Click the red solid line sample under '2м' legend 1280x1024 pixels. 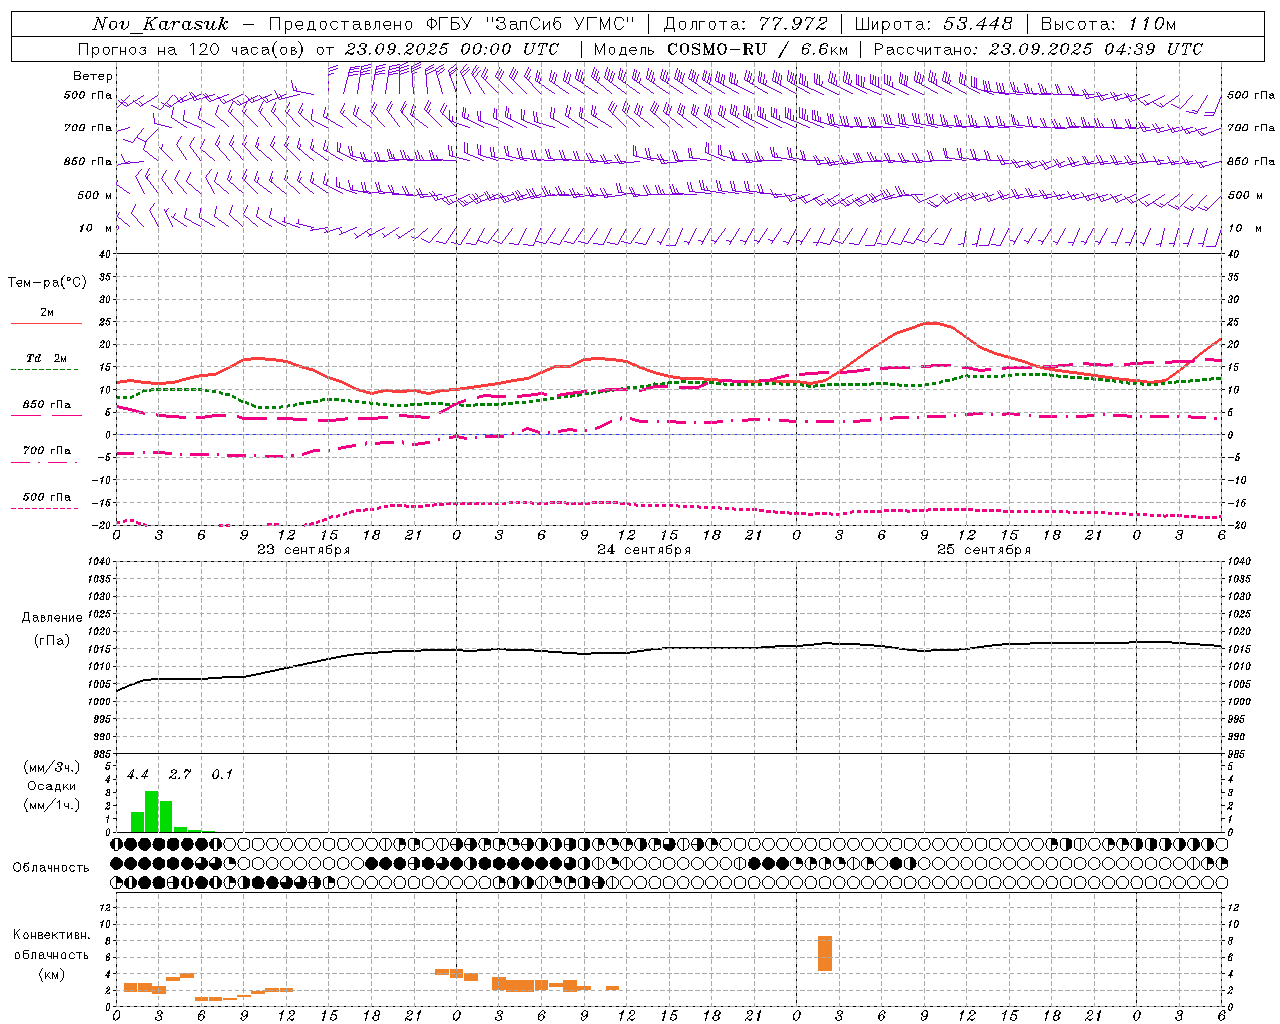(x=46, y=324)
